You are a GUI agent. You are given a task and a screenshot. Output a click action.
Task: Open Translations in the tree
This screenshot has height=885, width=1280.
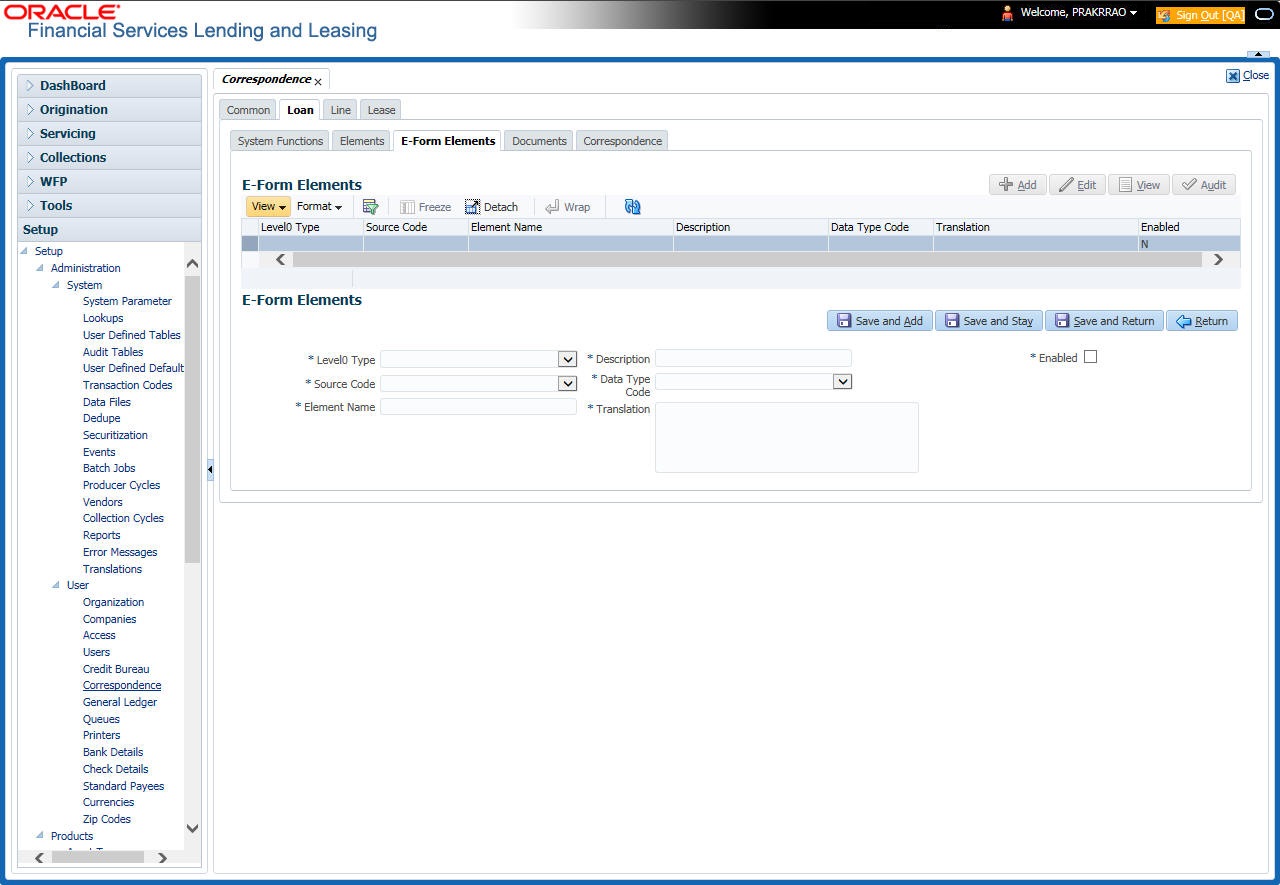[x=112, y=569]
